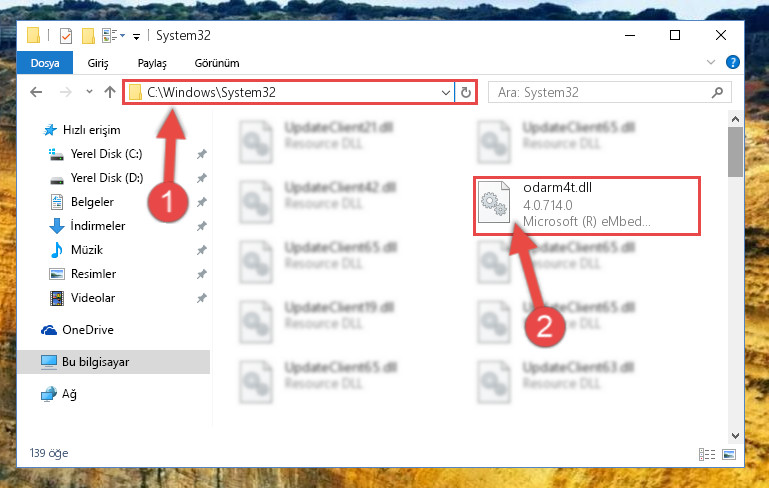Switch to large thumbnails view icon

click(729, 454)
